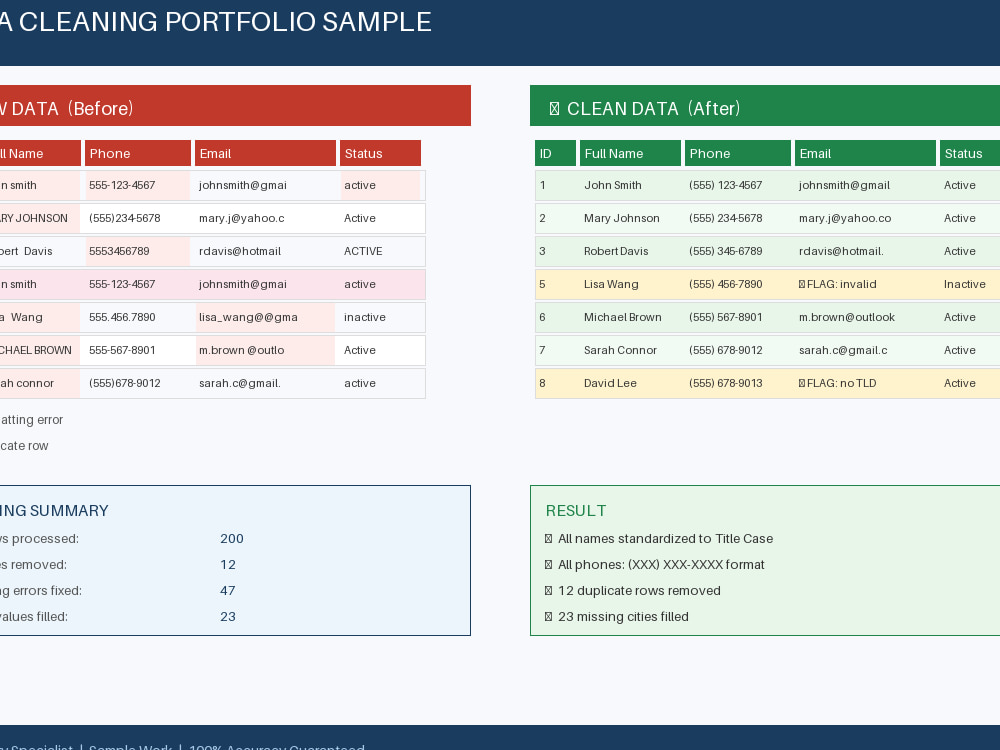
Task: Select the Phone header in the raw data table
Action: tap(138, 153)
